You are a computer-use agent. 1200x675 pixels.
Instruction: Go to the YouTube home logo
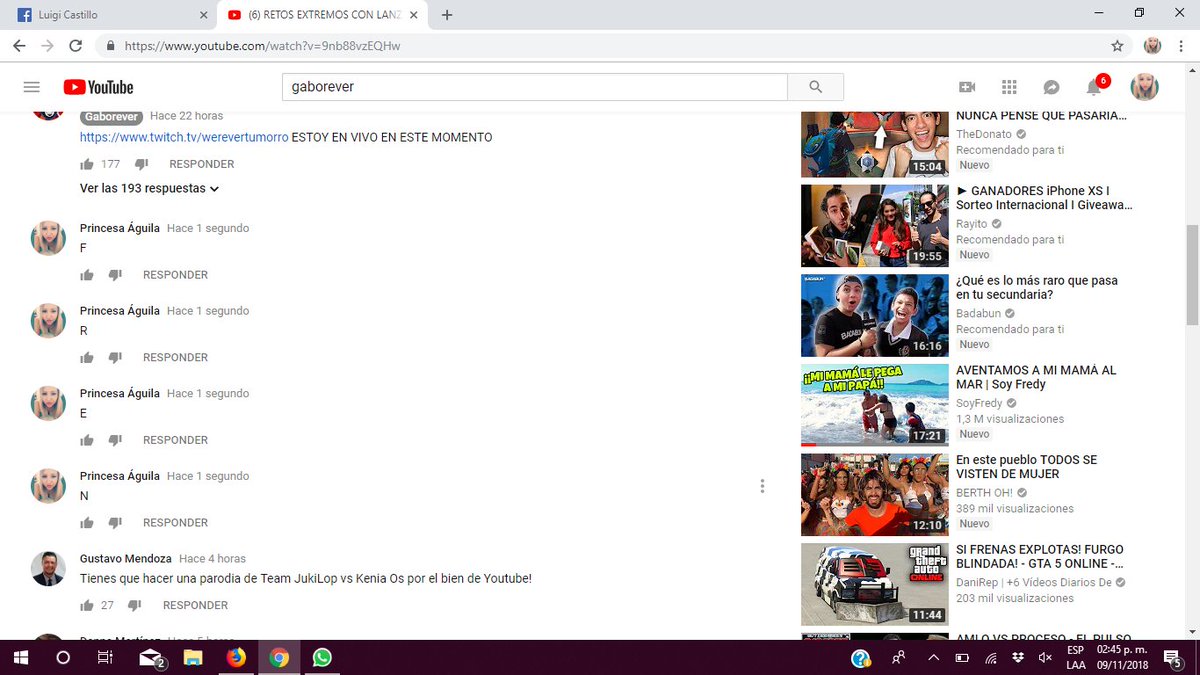coord(98,87)
